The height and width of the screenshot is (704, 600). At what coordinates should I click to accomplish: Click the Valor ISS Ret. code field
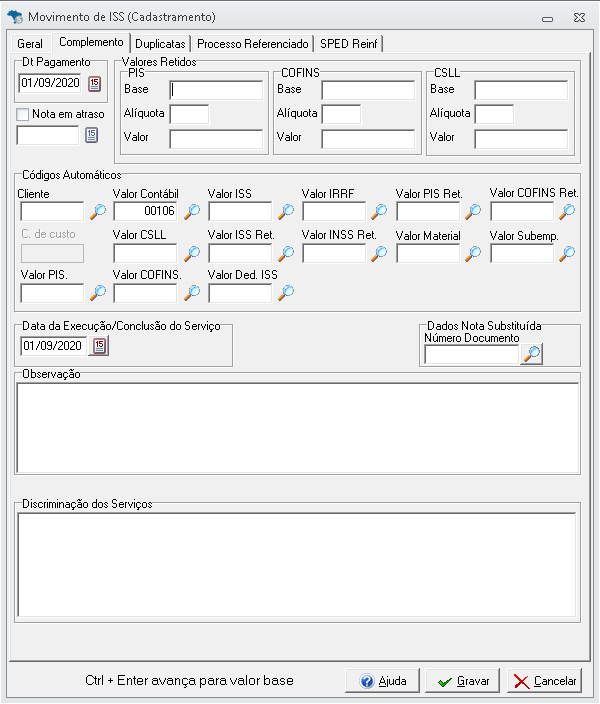(x=240, y=254)
